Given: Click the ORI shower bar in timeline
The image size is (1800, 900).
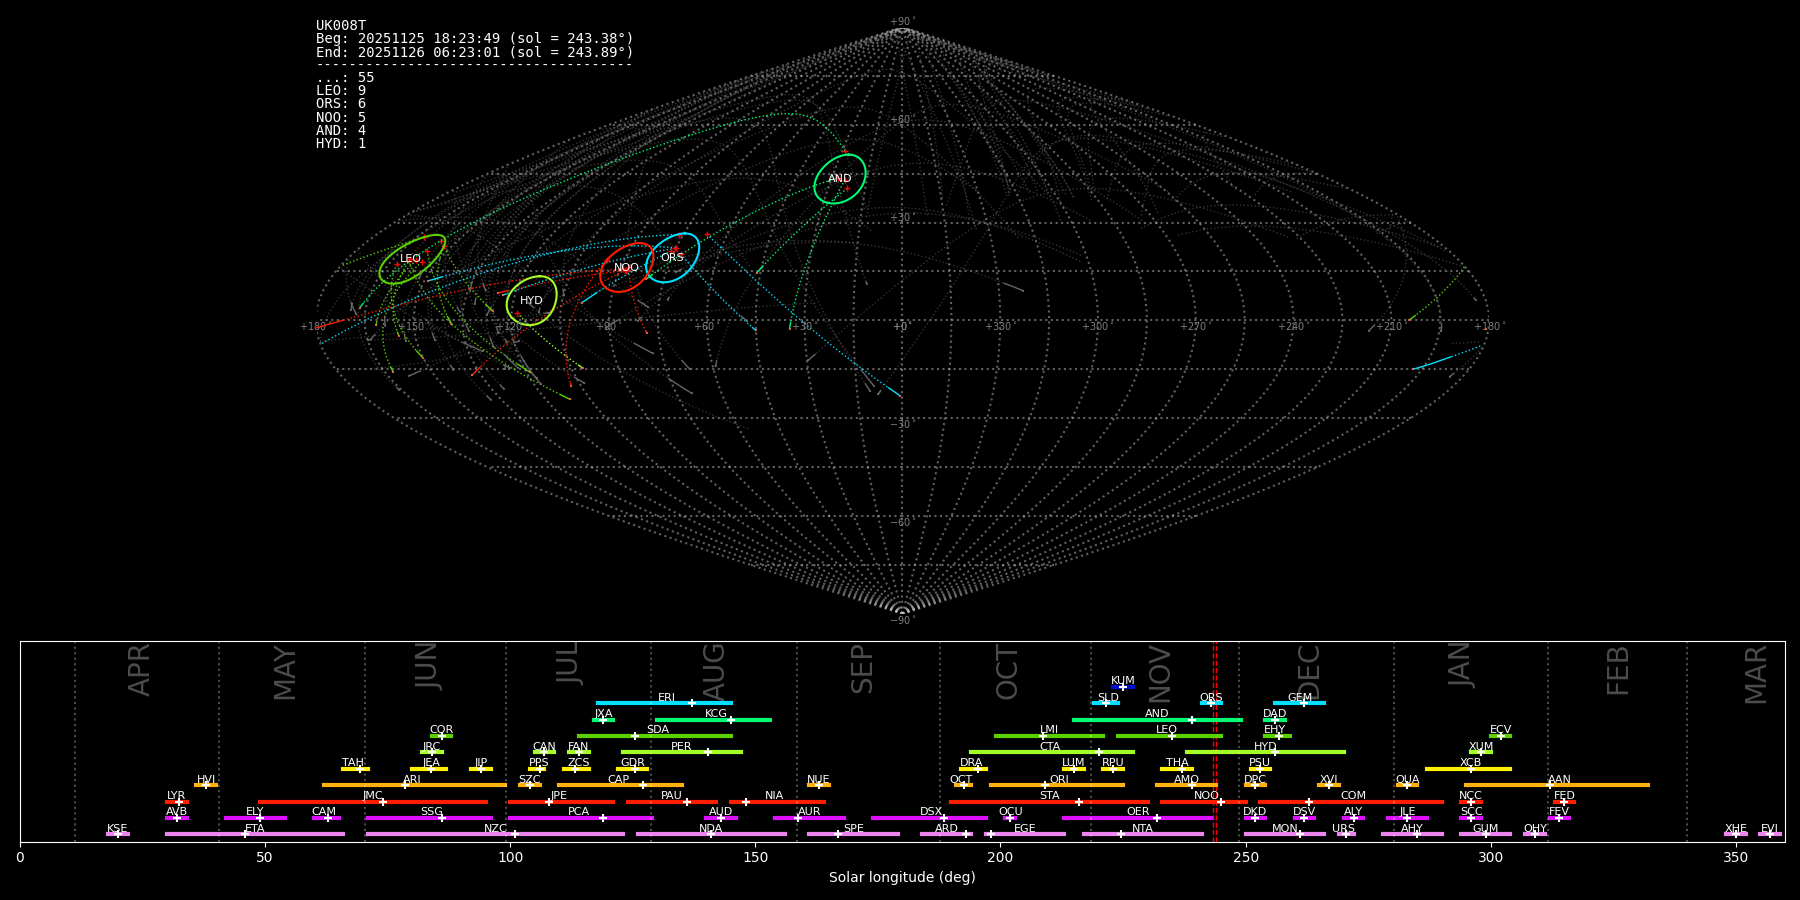Looking at the screenshot, I should tap(1057, 785).
